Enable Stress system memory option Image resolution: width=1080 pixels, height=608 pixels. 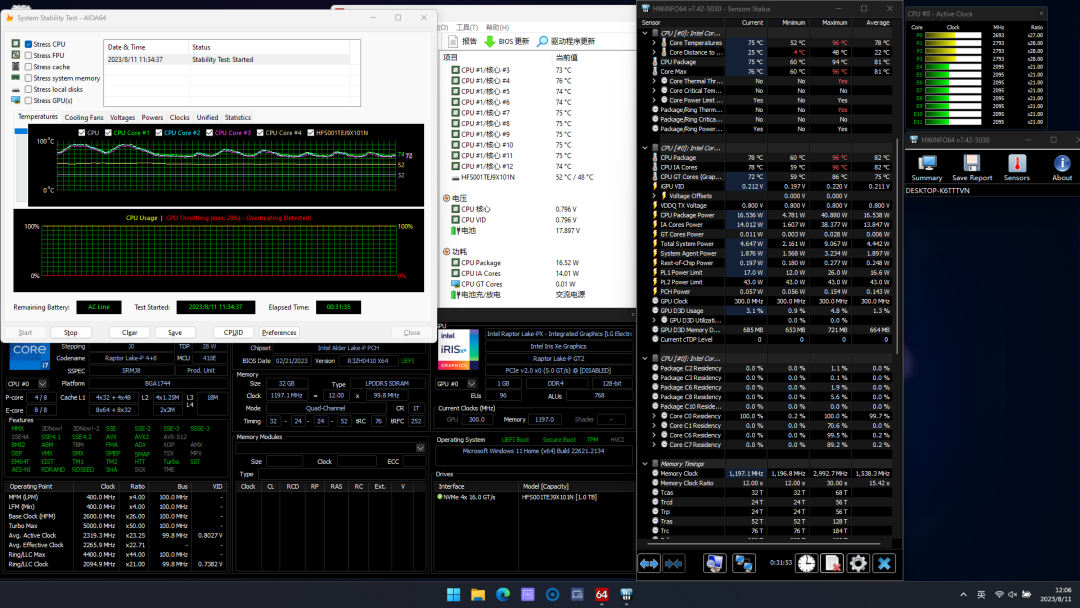click(x=29, y=78)
